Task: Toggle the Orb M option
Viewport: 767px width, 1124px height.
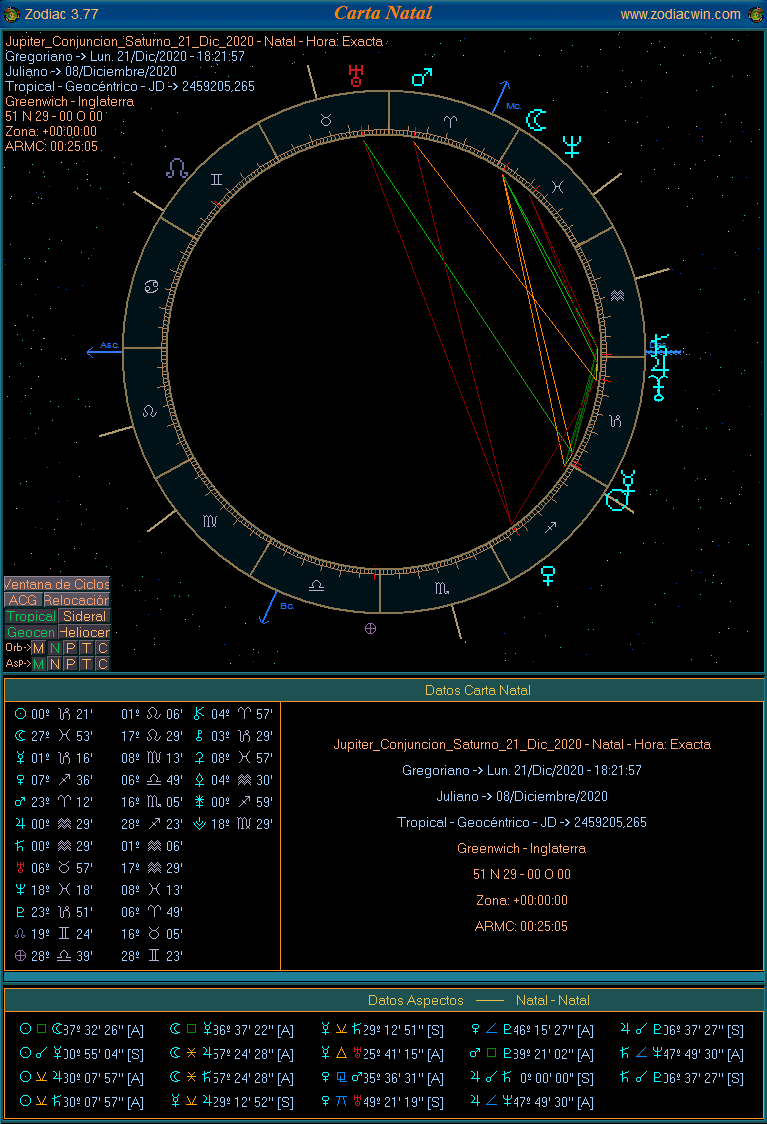Action: (x=39, y=648)
